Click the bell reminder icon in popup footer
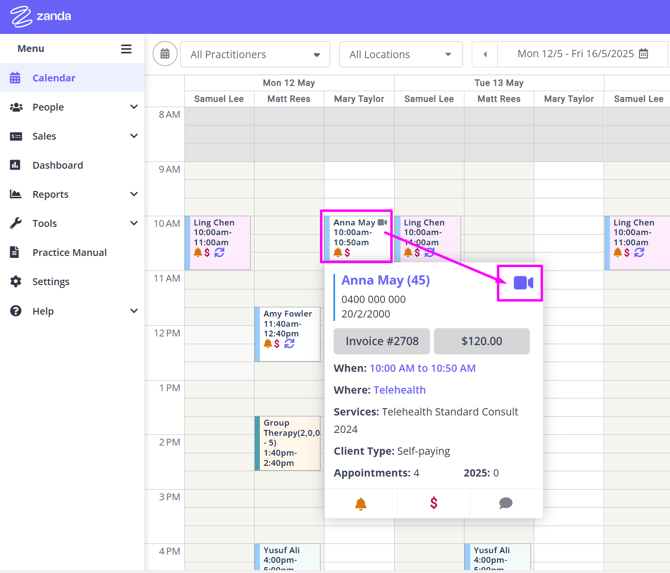The width and height of the screenshot is (670, 573). [361, 503]
